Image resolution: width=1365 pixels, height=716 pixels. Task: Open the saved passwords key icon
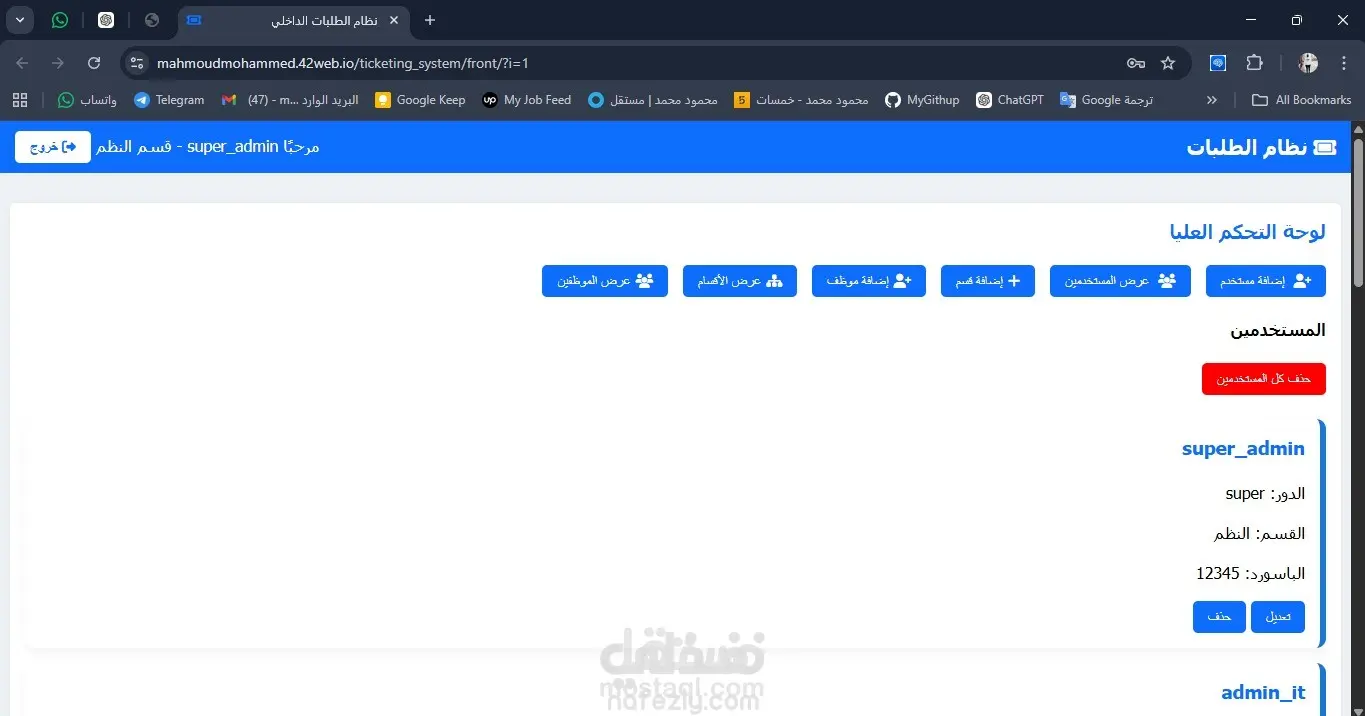point(1136,63)
